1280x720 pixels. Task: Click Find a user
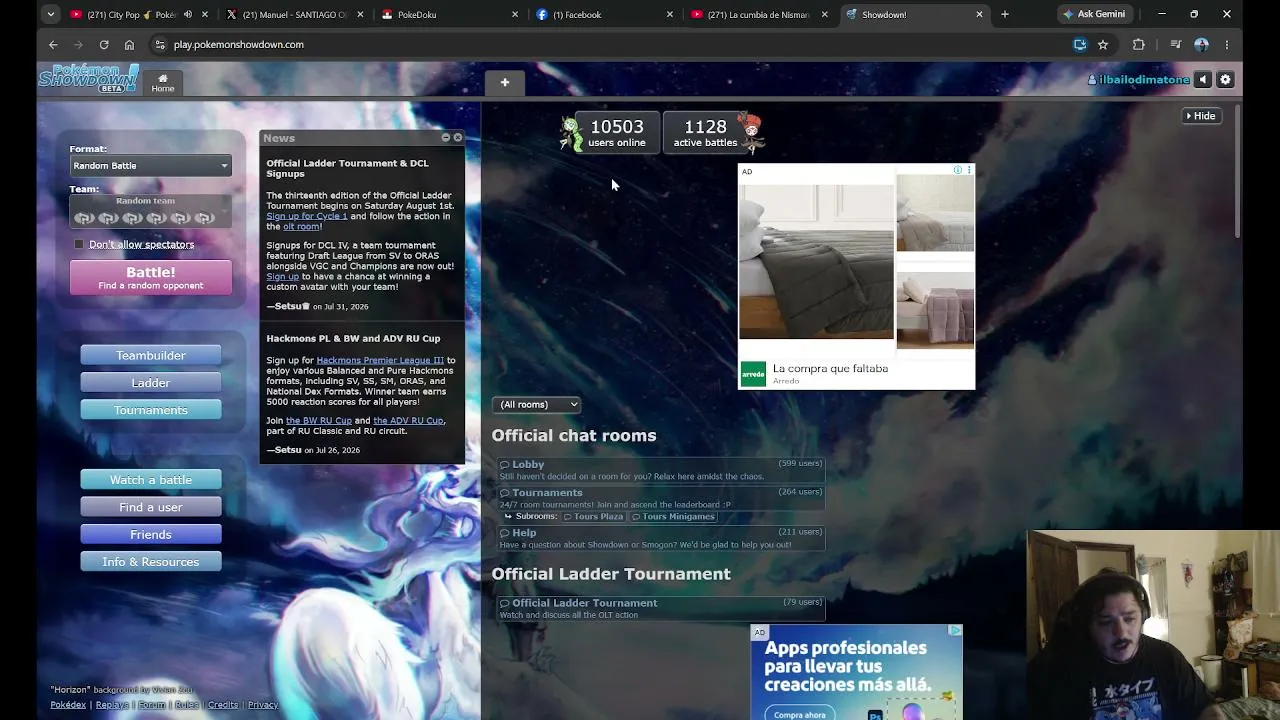click(x=151, y=507)
